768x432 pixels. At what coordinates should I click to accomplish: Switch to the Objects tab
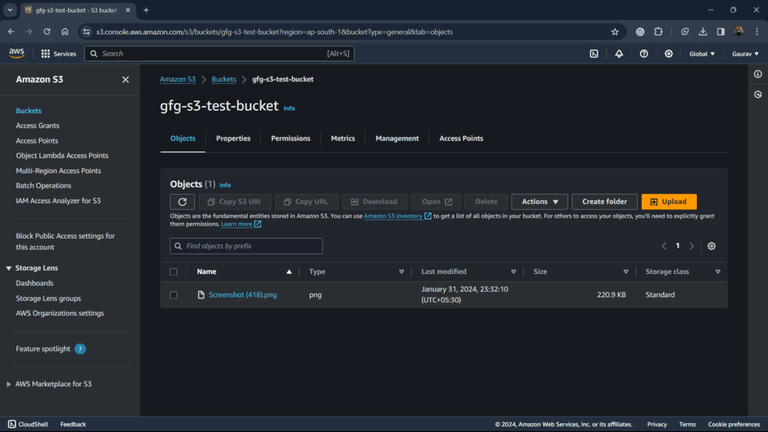[183, 139]
